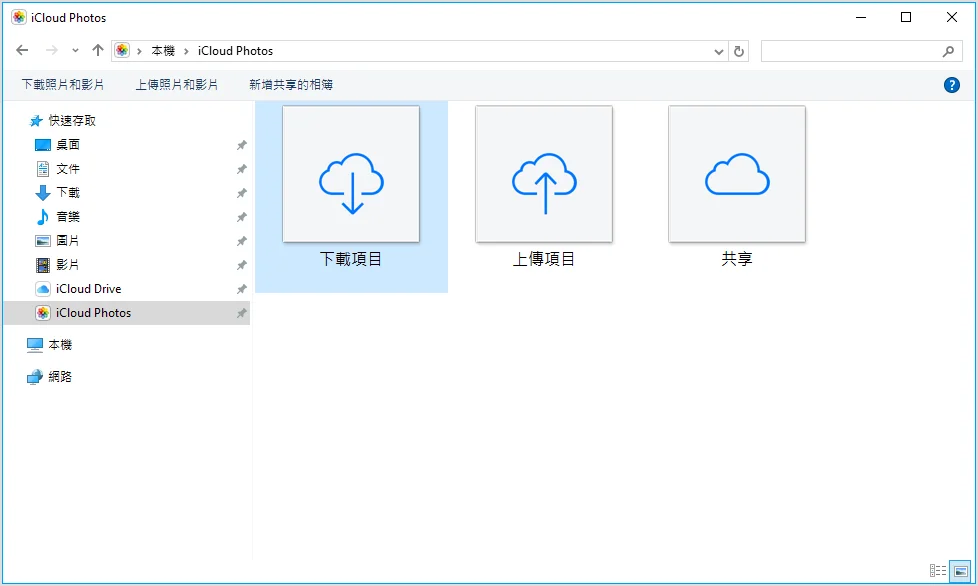Click the pin icon beside 影片
Image resolution: width=978 pixels, height=586 pixels.
241,265
